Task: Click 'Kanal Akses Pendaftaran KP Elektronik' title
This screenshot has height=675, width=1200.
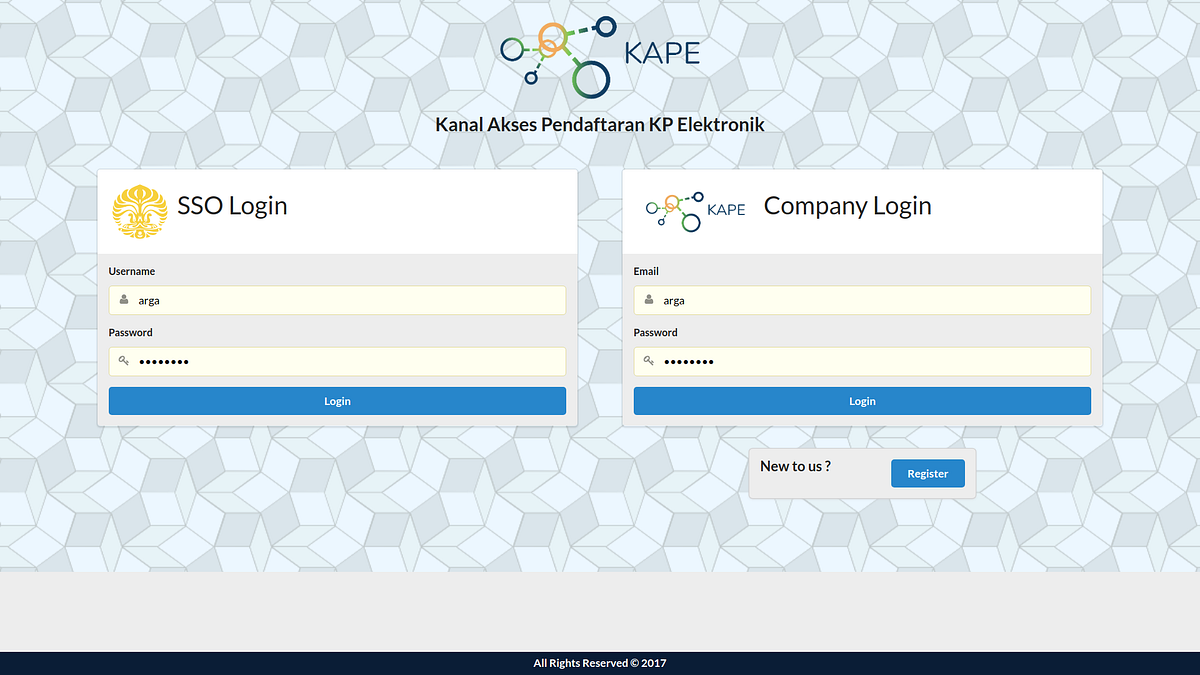Action: pyautogui.click(x=600, y=125)
